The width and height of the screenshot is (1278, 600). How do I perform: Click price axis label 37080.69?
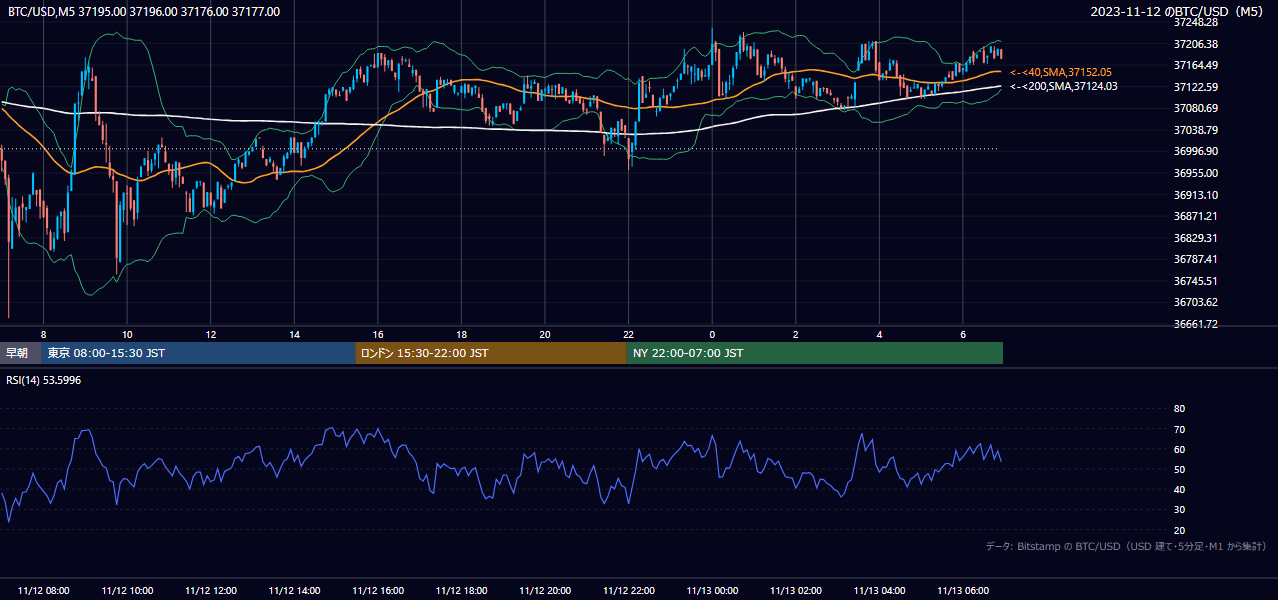(1195, 108)
